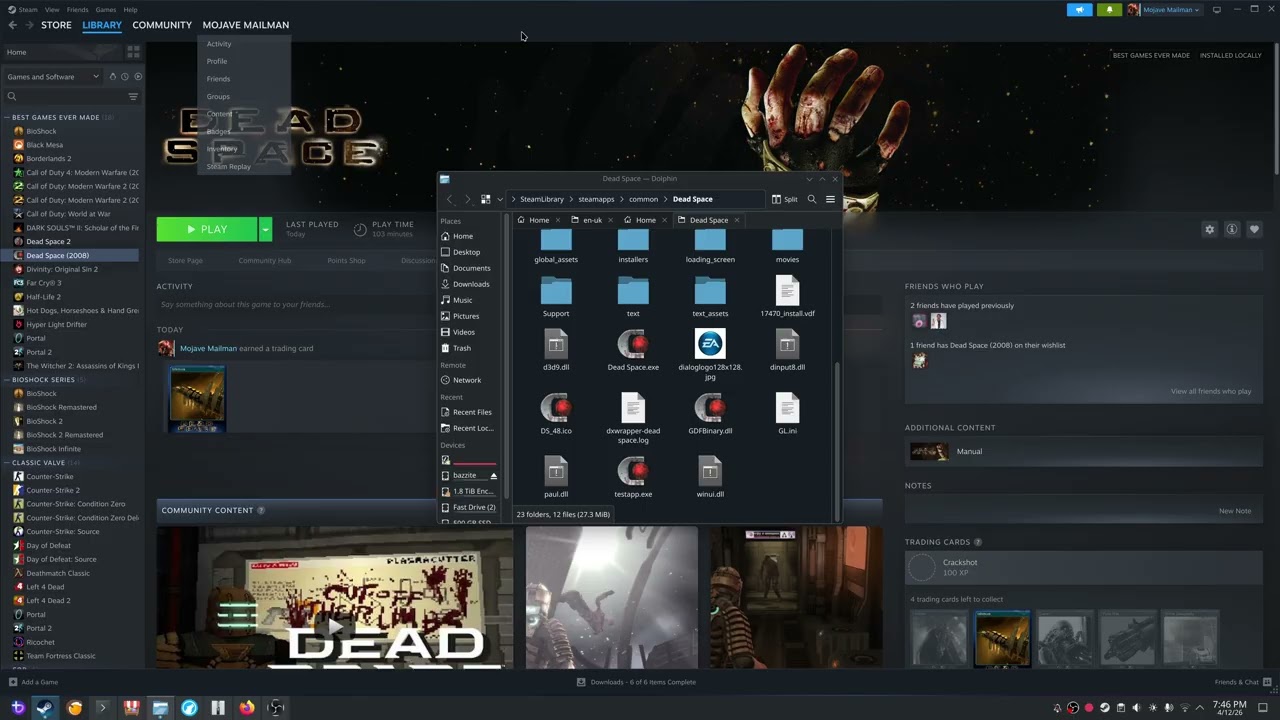This screenshot has height=720, width=1280.
Task: Open the Plasmacutter community video thumbnail
Action: [335, 598]
